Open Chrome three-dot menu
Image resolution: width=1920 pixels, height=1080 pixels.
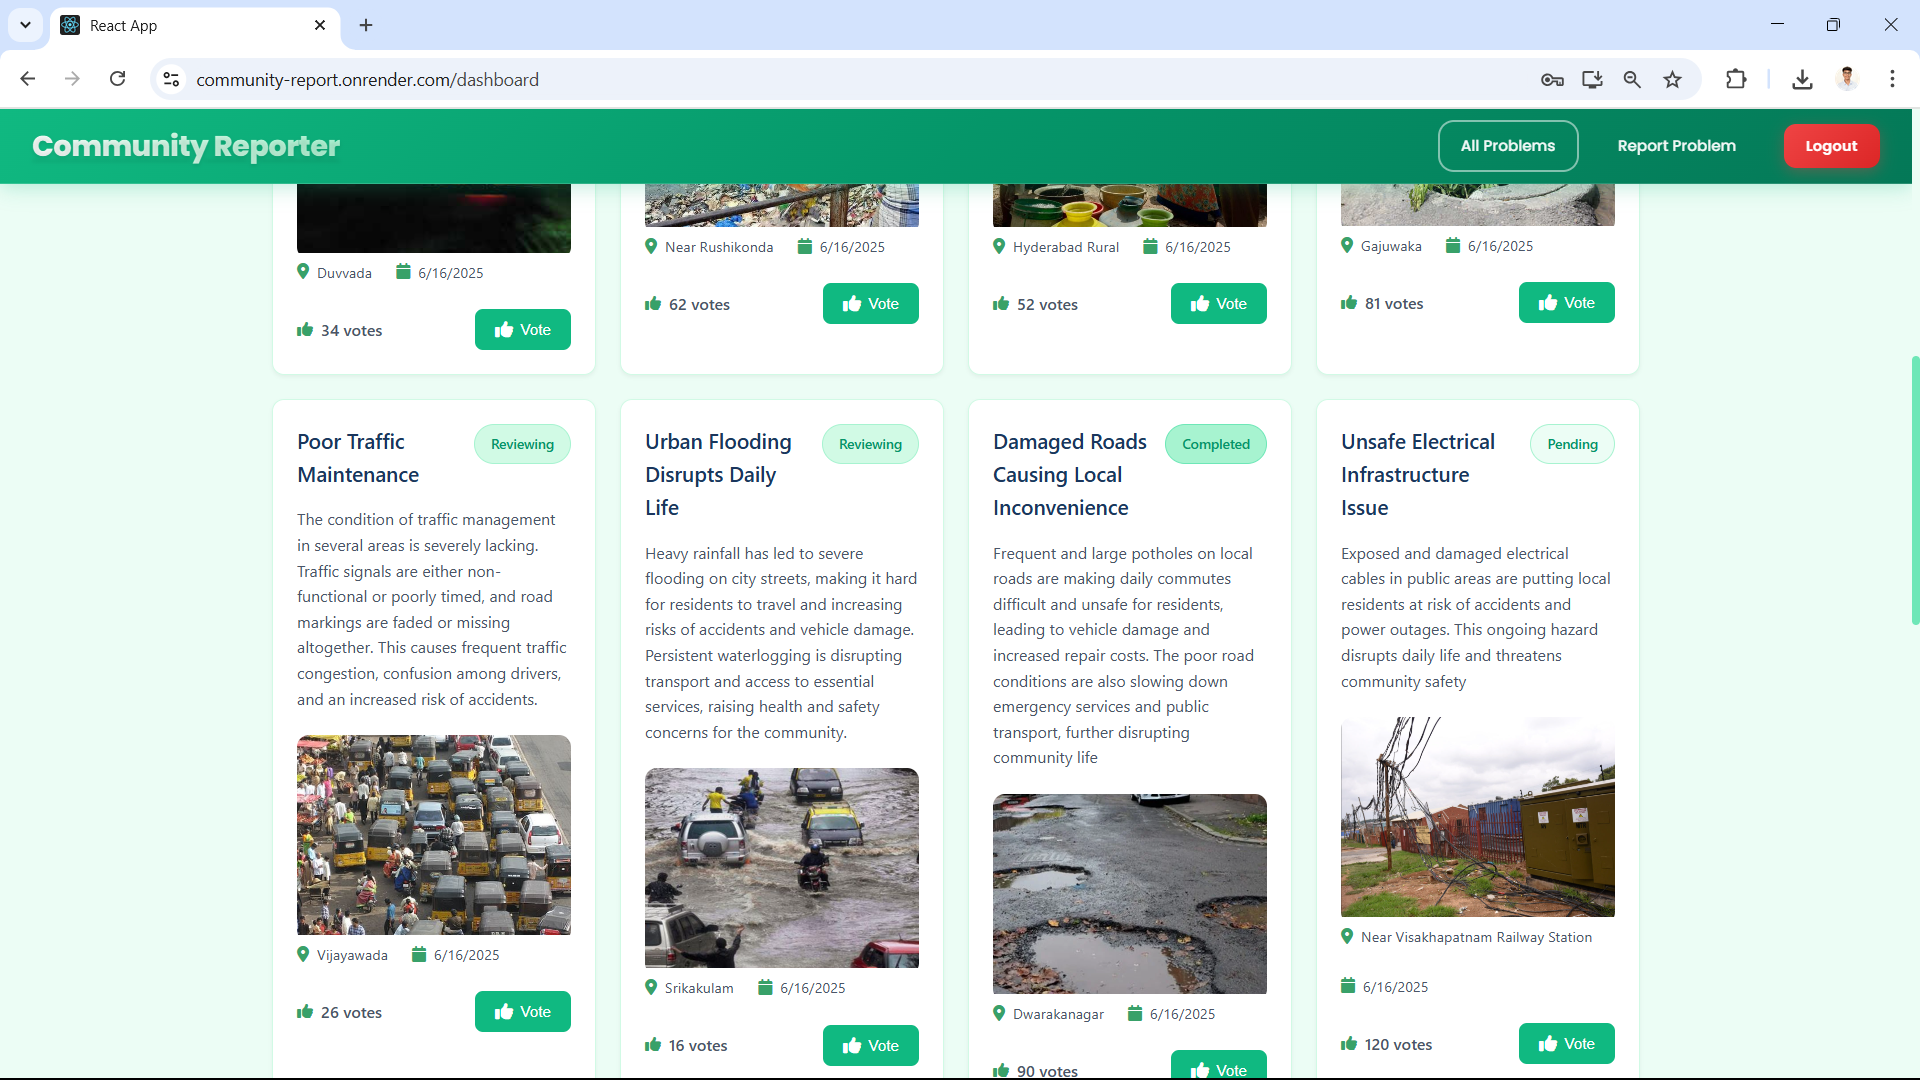[1892, 80]
